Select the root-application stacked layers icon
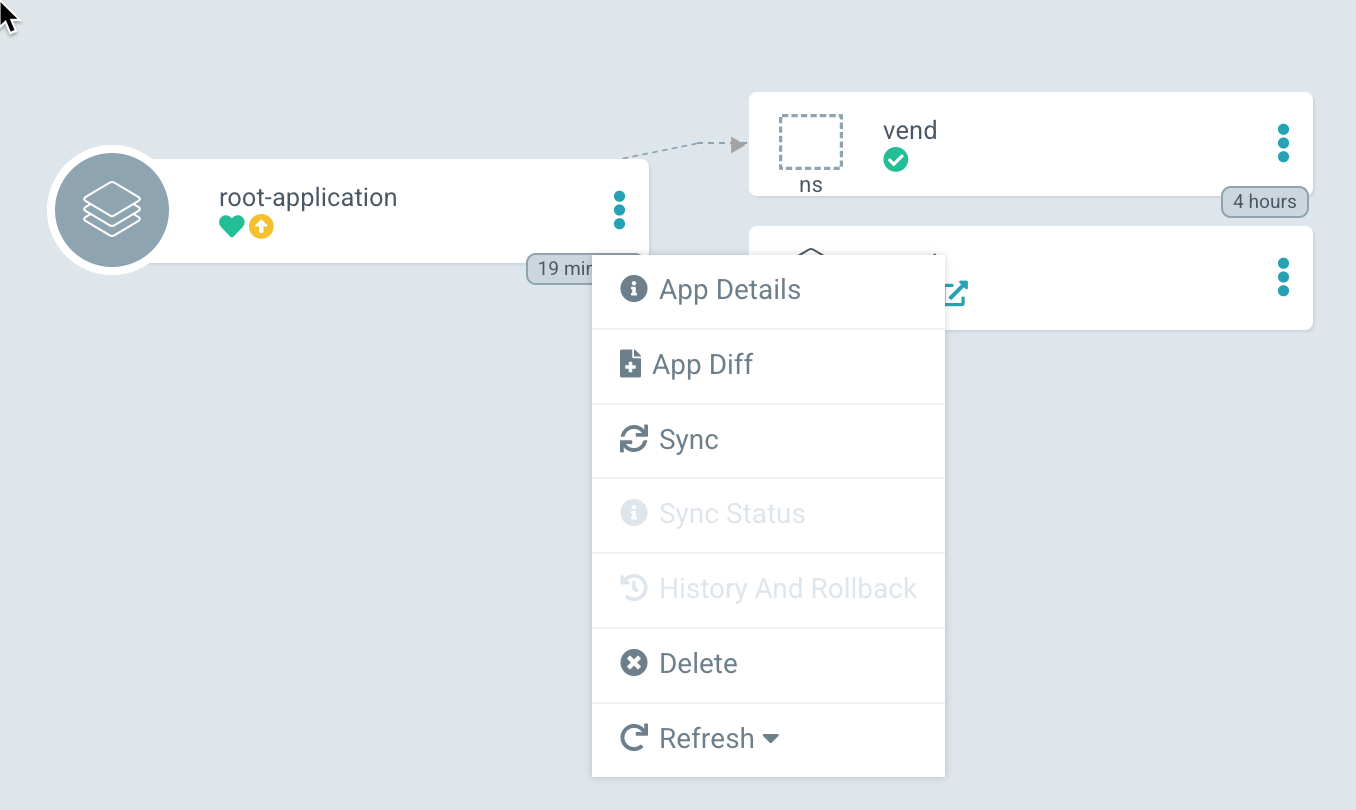This screenshot has height=810, width=1356. (111, 209)
